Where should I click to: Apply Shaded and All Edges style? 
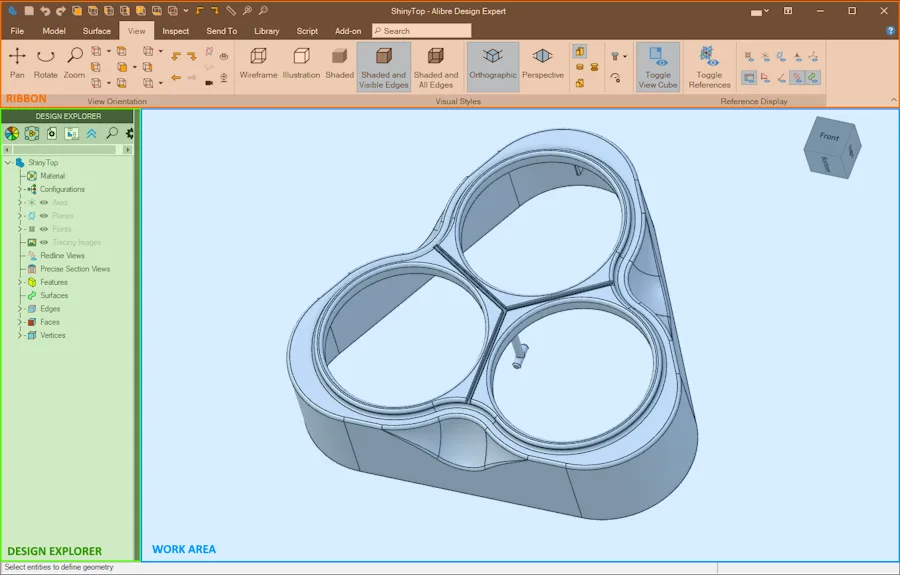tap(436, 68)
